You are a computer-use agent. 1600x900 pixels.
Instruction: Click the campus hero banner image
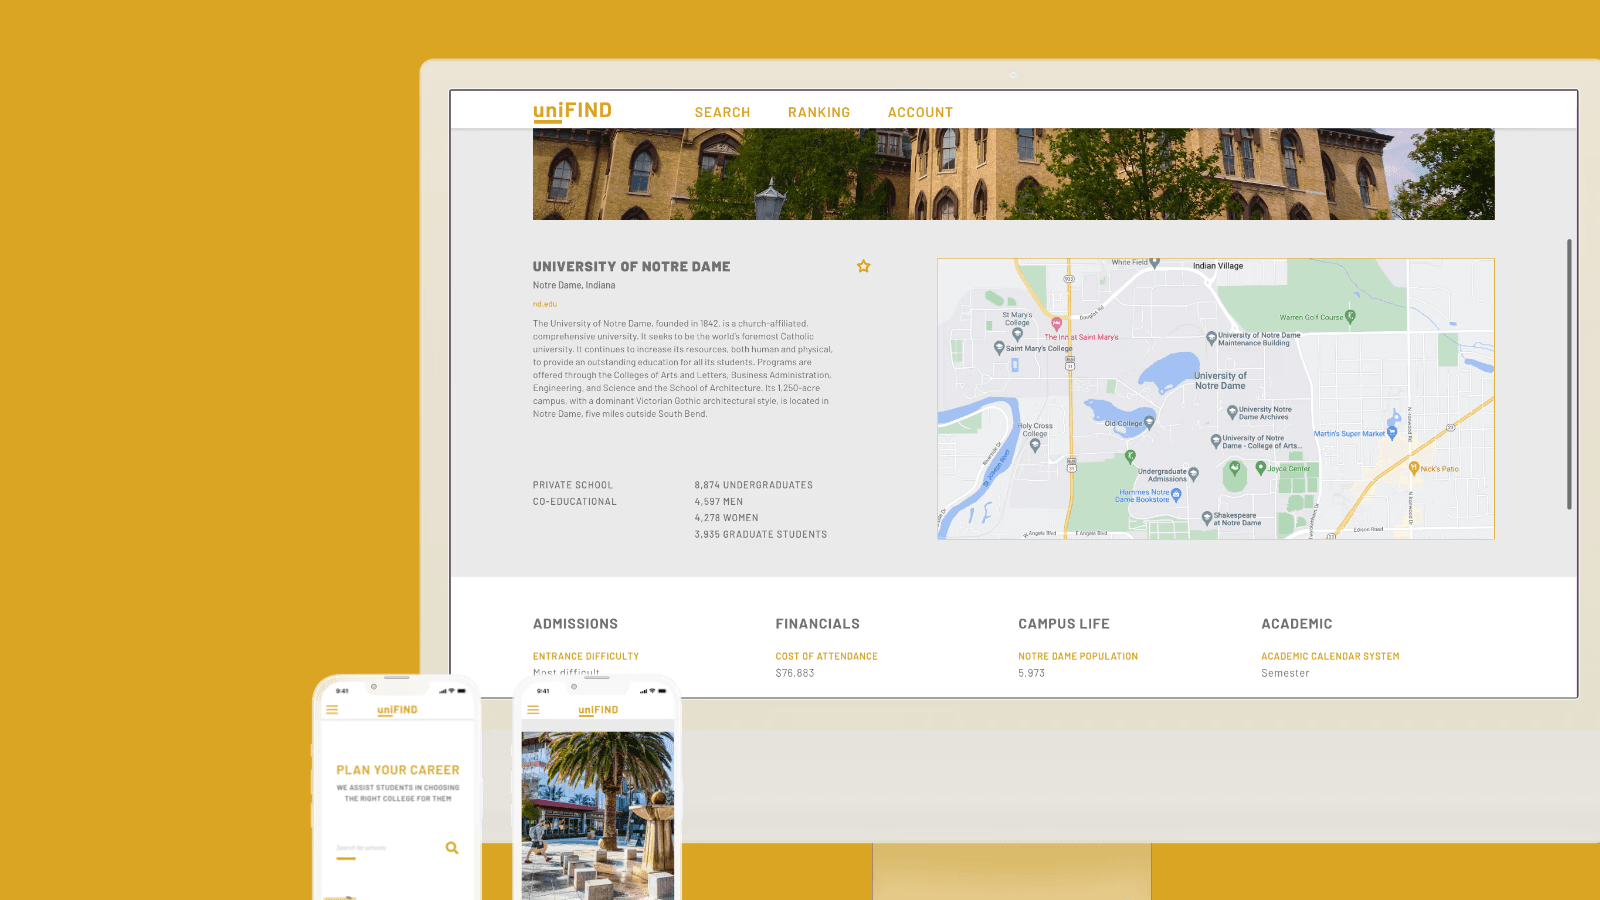pyautogui.click(x=1014, y=174)
